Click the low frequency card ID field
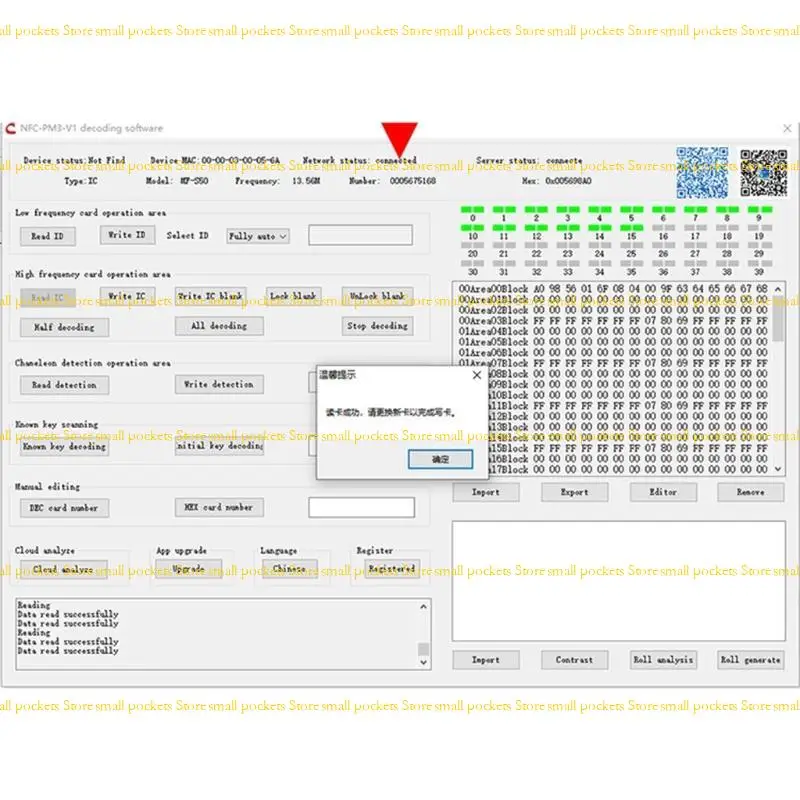 360,235
